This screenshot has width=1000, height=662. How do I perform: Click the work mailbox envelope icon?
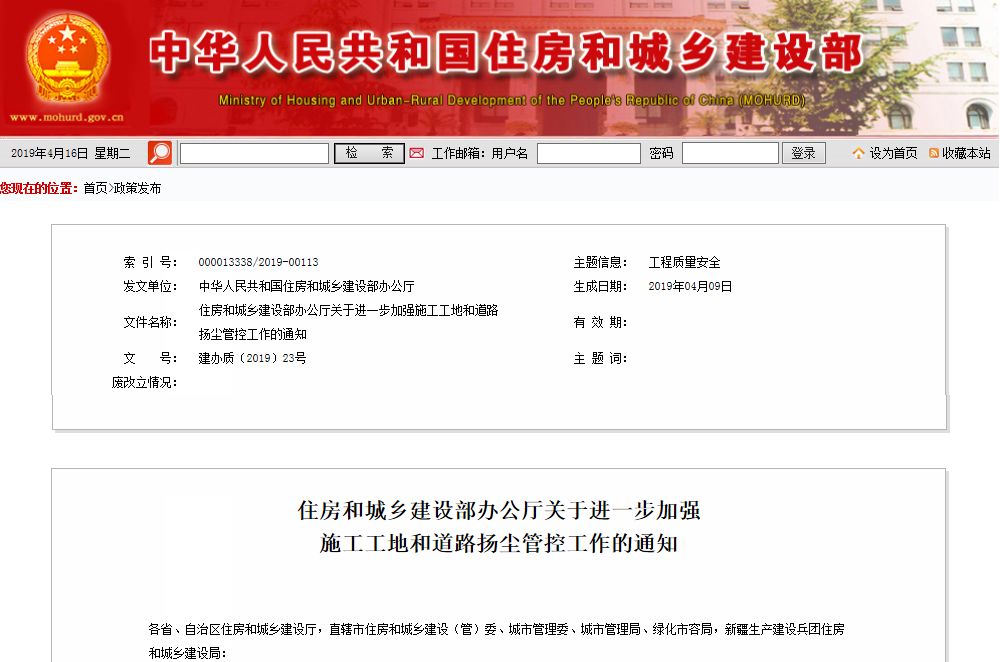coord(416,153)
